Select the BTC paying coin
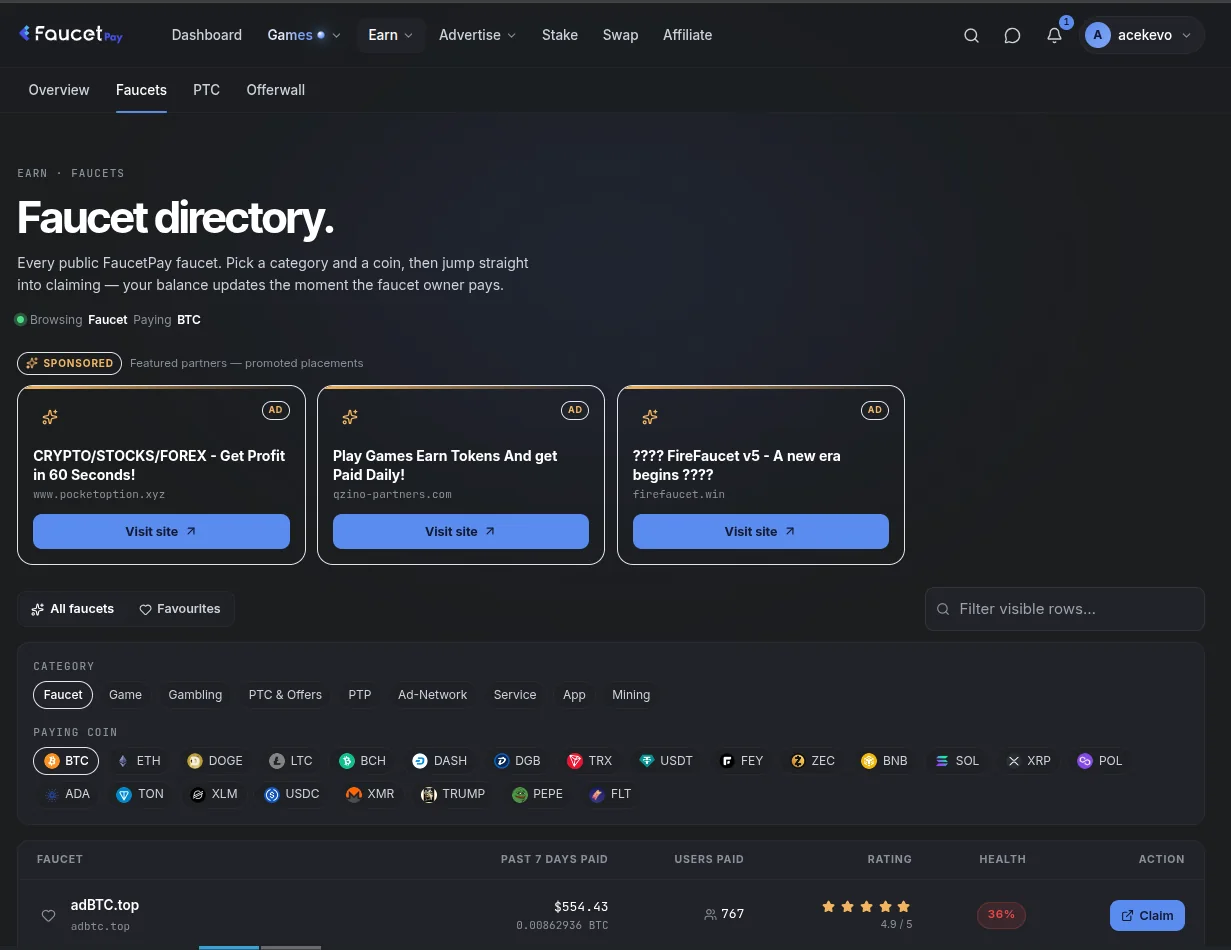The height and width of the screenshot is (950, 1231). pyautogui.click(x=66, y=761)
